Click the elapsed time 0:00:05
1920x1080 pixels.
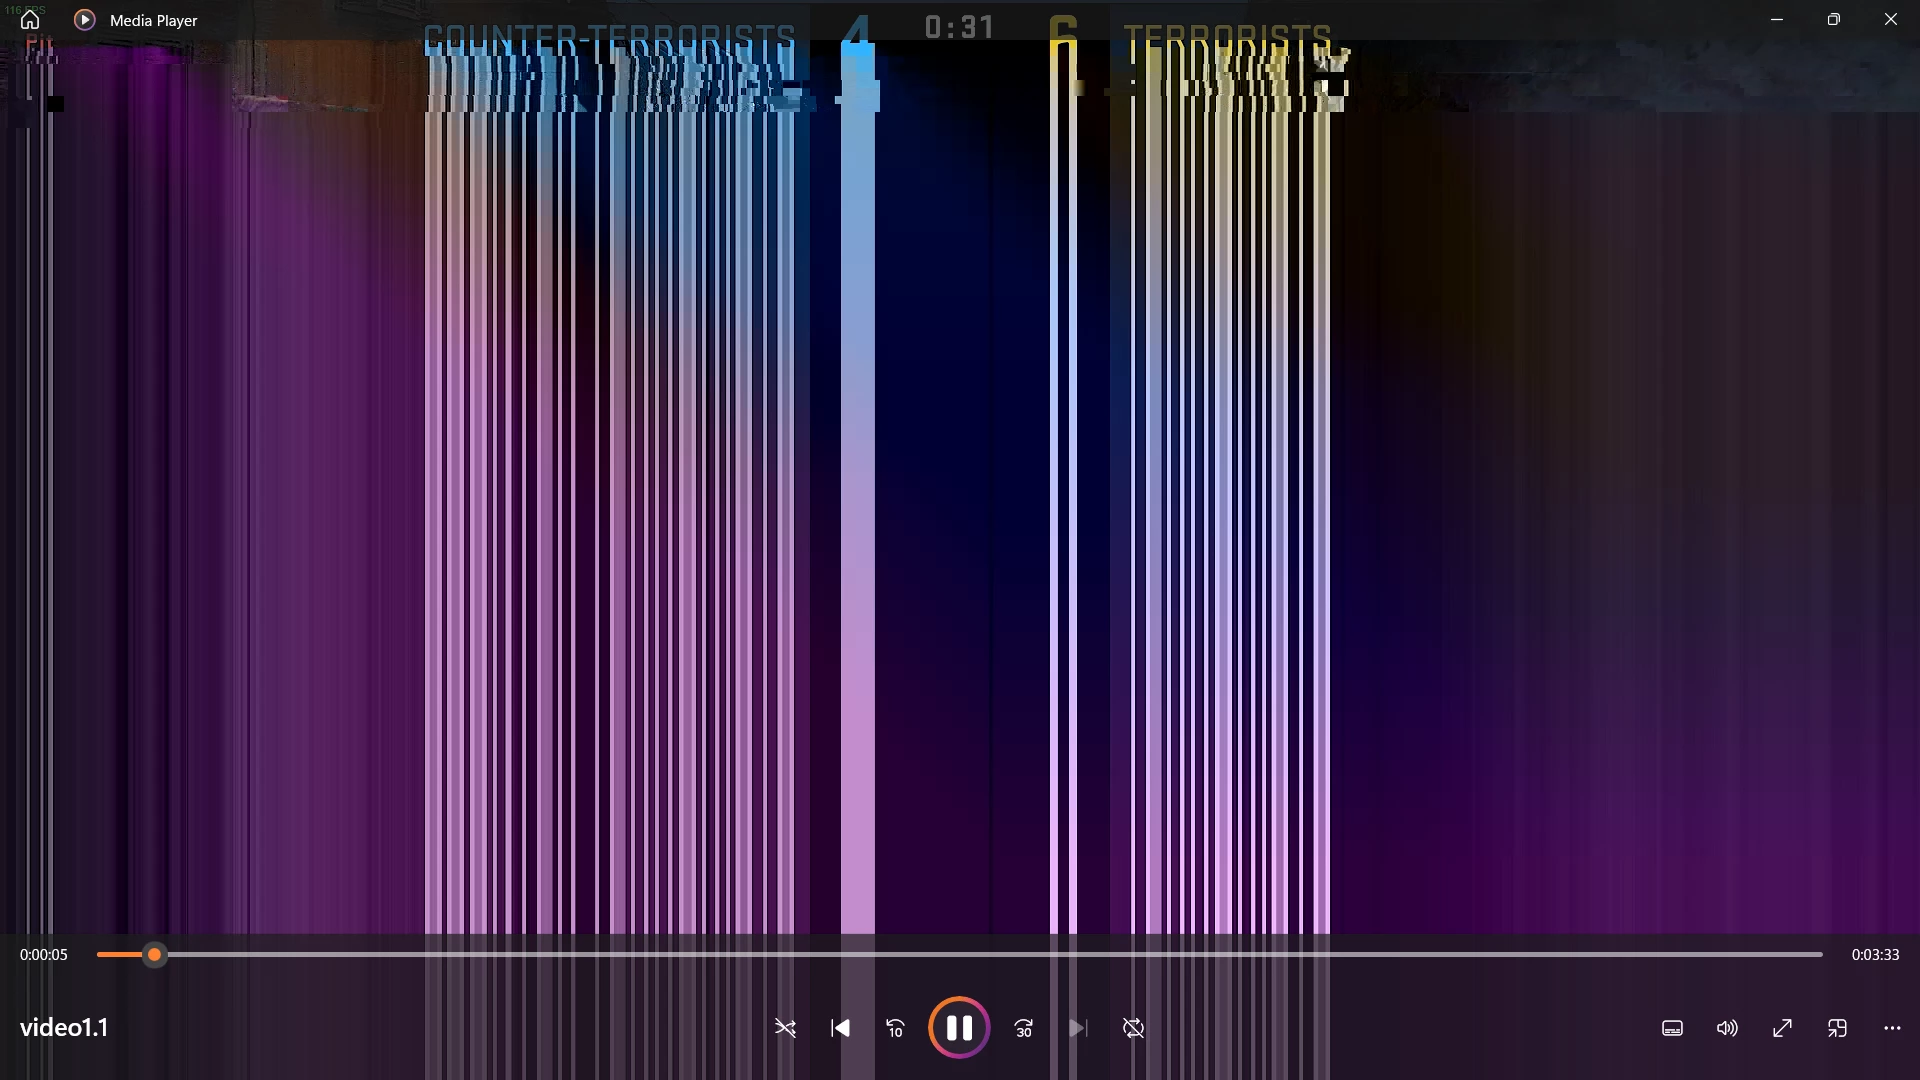[x=44, y=955]
